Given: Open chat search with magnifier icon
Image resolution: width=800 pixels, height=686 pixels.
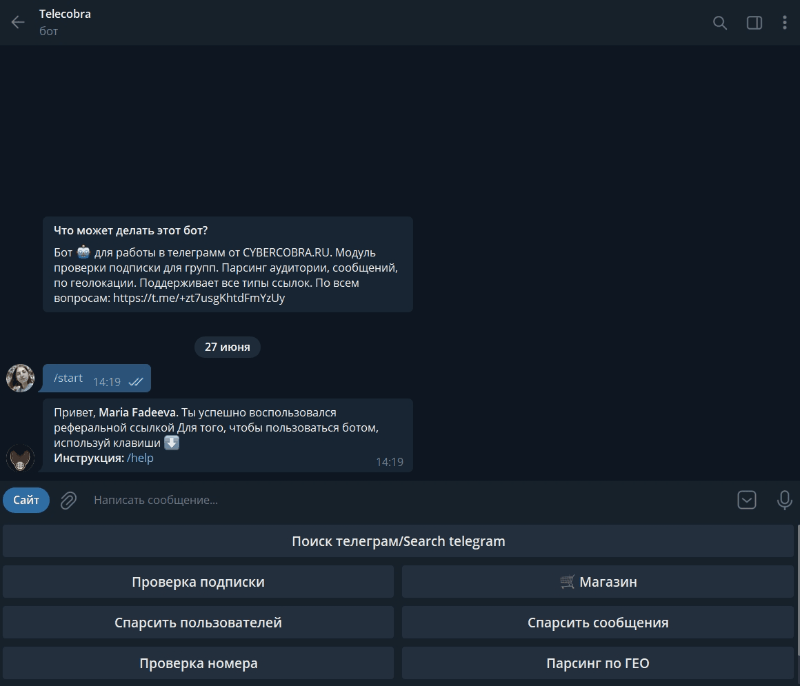Looking at the screenshot, I should pyautogui.click(x=719, y=23).
